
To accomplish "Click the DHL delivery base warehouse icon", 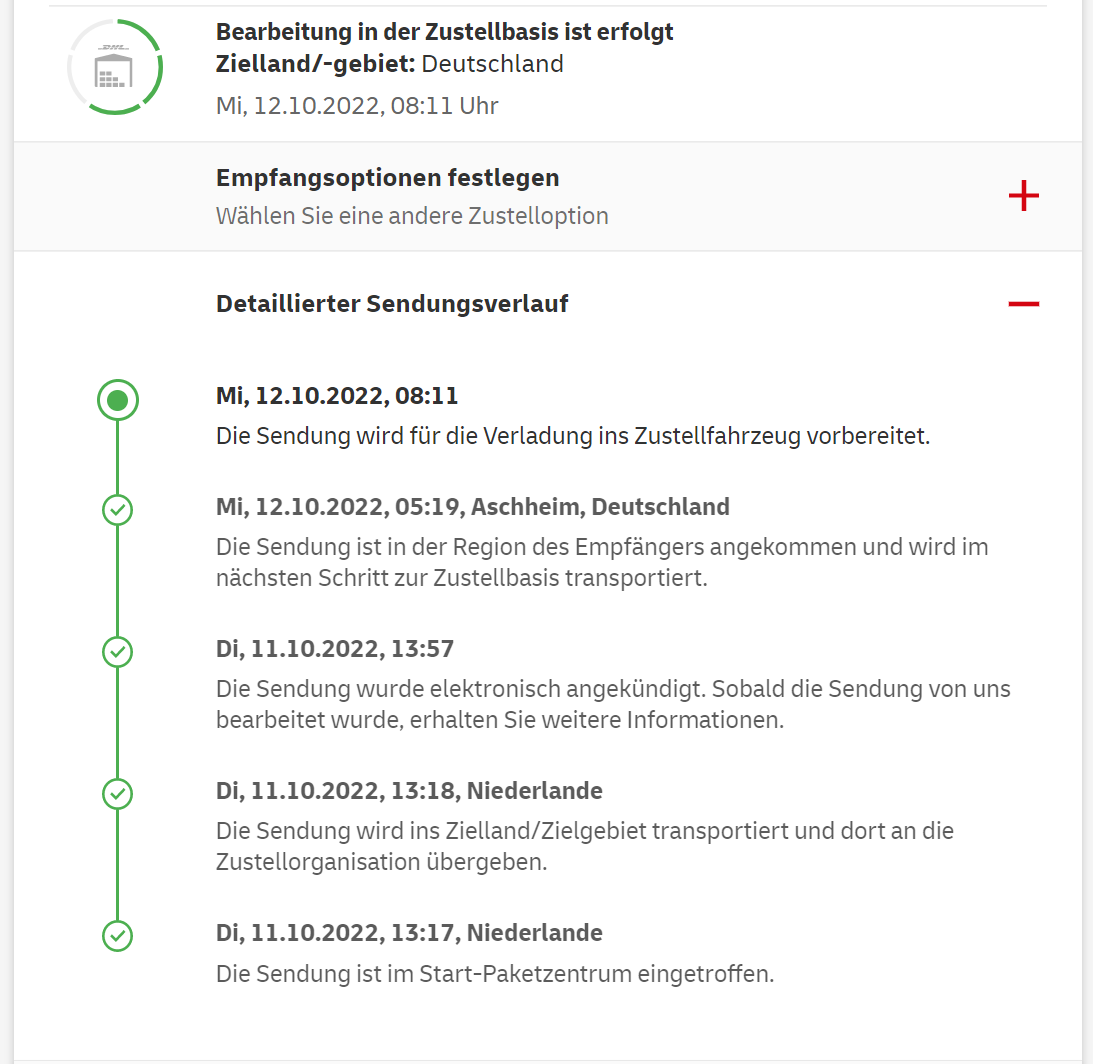I will click(x=114, y=67).
